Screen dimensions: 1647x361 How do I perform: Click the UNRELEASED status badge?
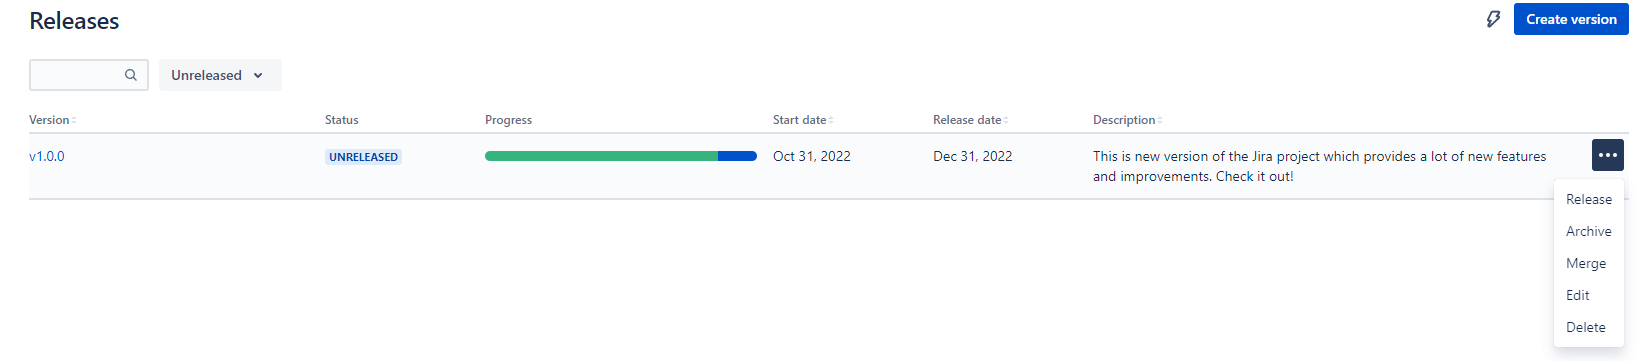pos(364,157)
